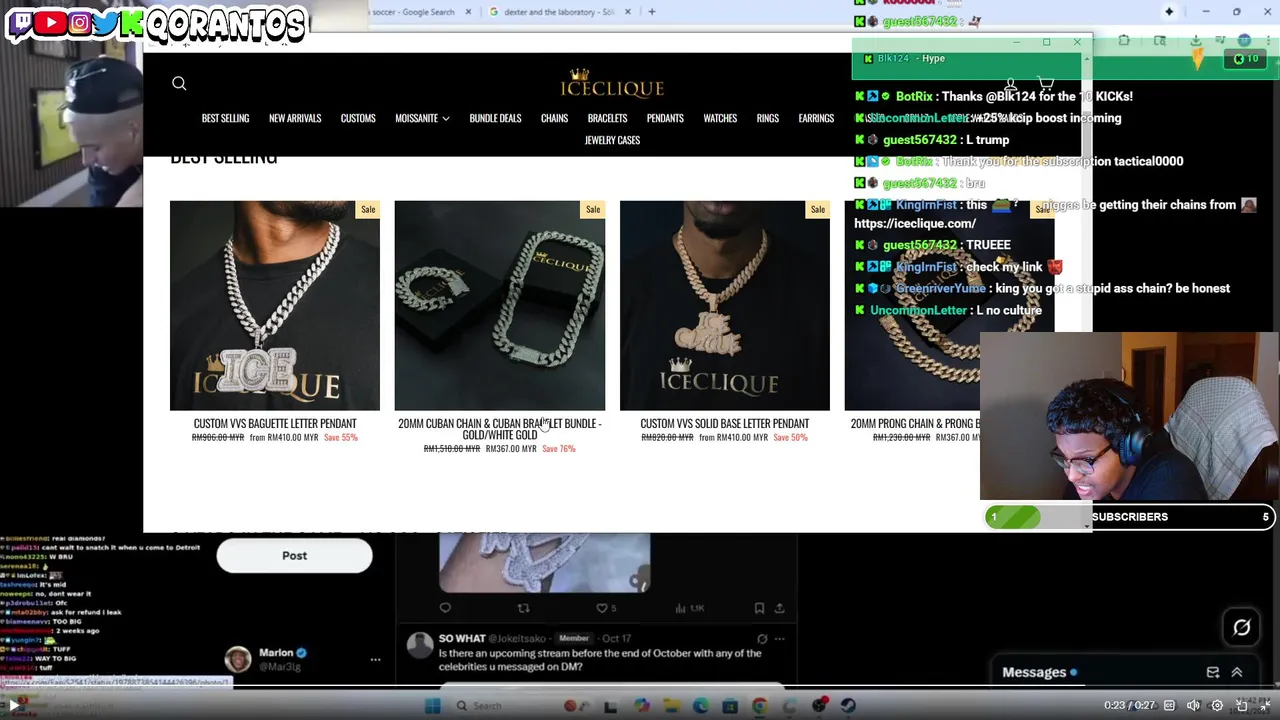The width and height of the screenshot is (1280, 720).
Task: Open new browser tab with plus button
Action: (x=652, y=12)
